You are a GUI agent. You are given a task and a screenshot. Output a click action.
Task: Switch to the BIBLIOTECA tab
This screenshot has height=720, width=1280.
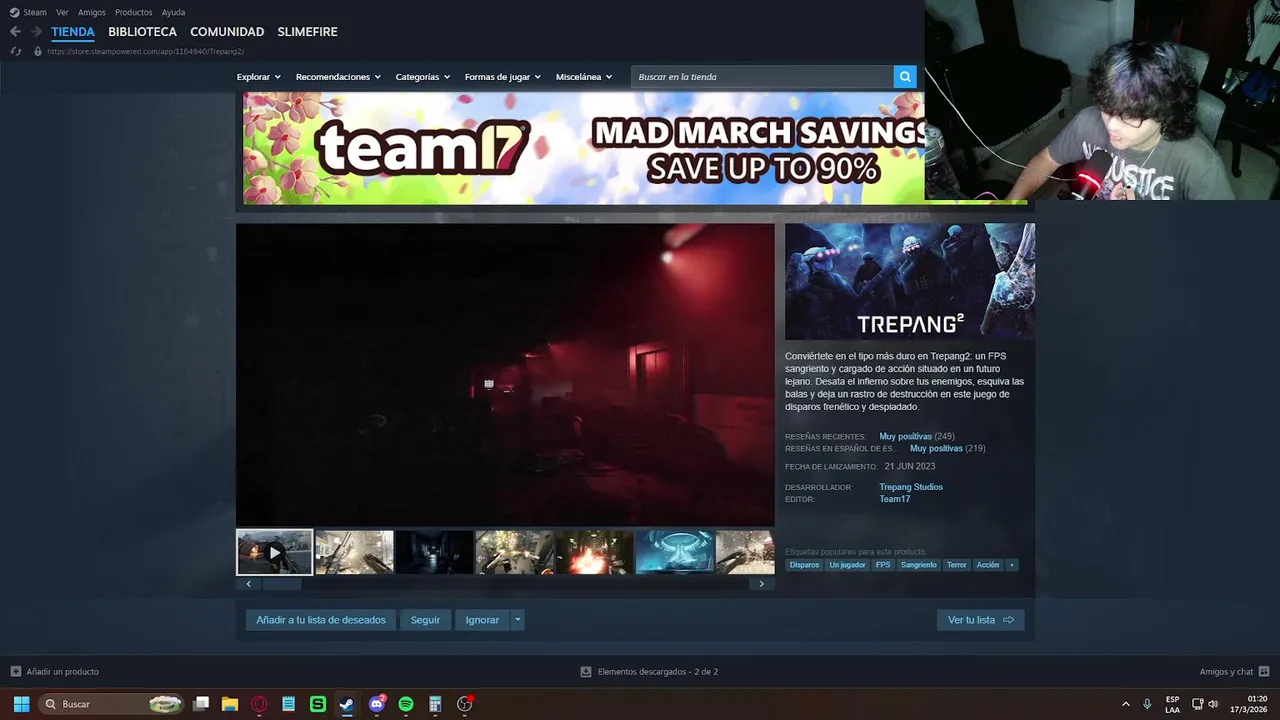coord(142,32)
